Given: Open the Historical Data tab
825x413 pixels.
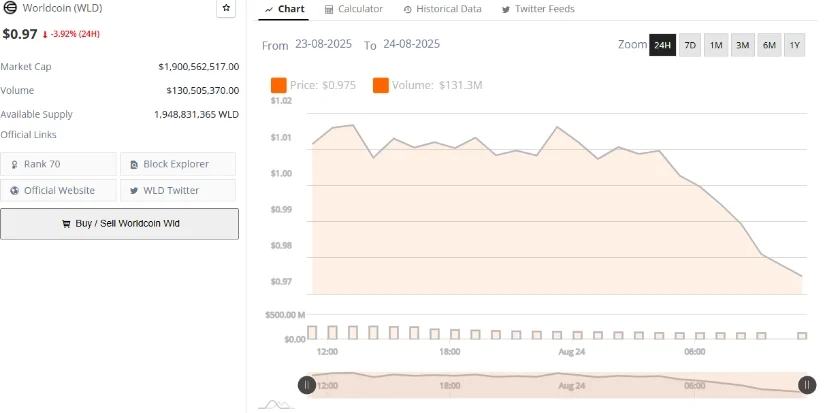Looking at the screenshot, I should (x=442, y=9).
